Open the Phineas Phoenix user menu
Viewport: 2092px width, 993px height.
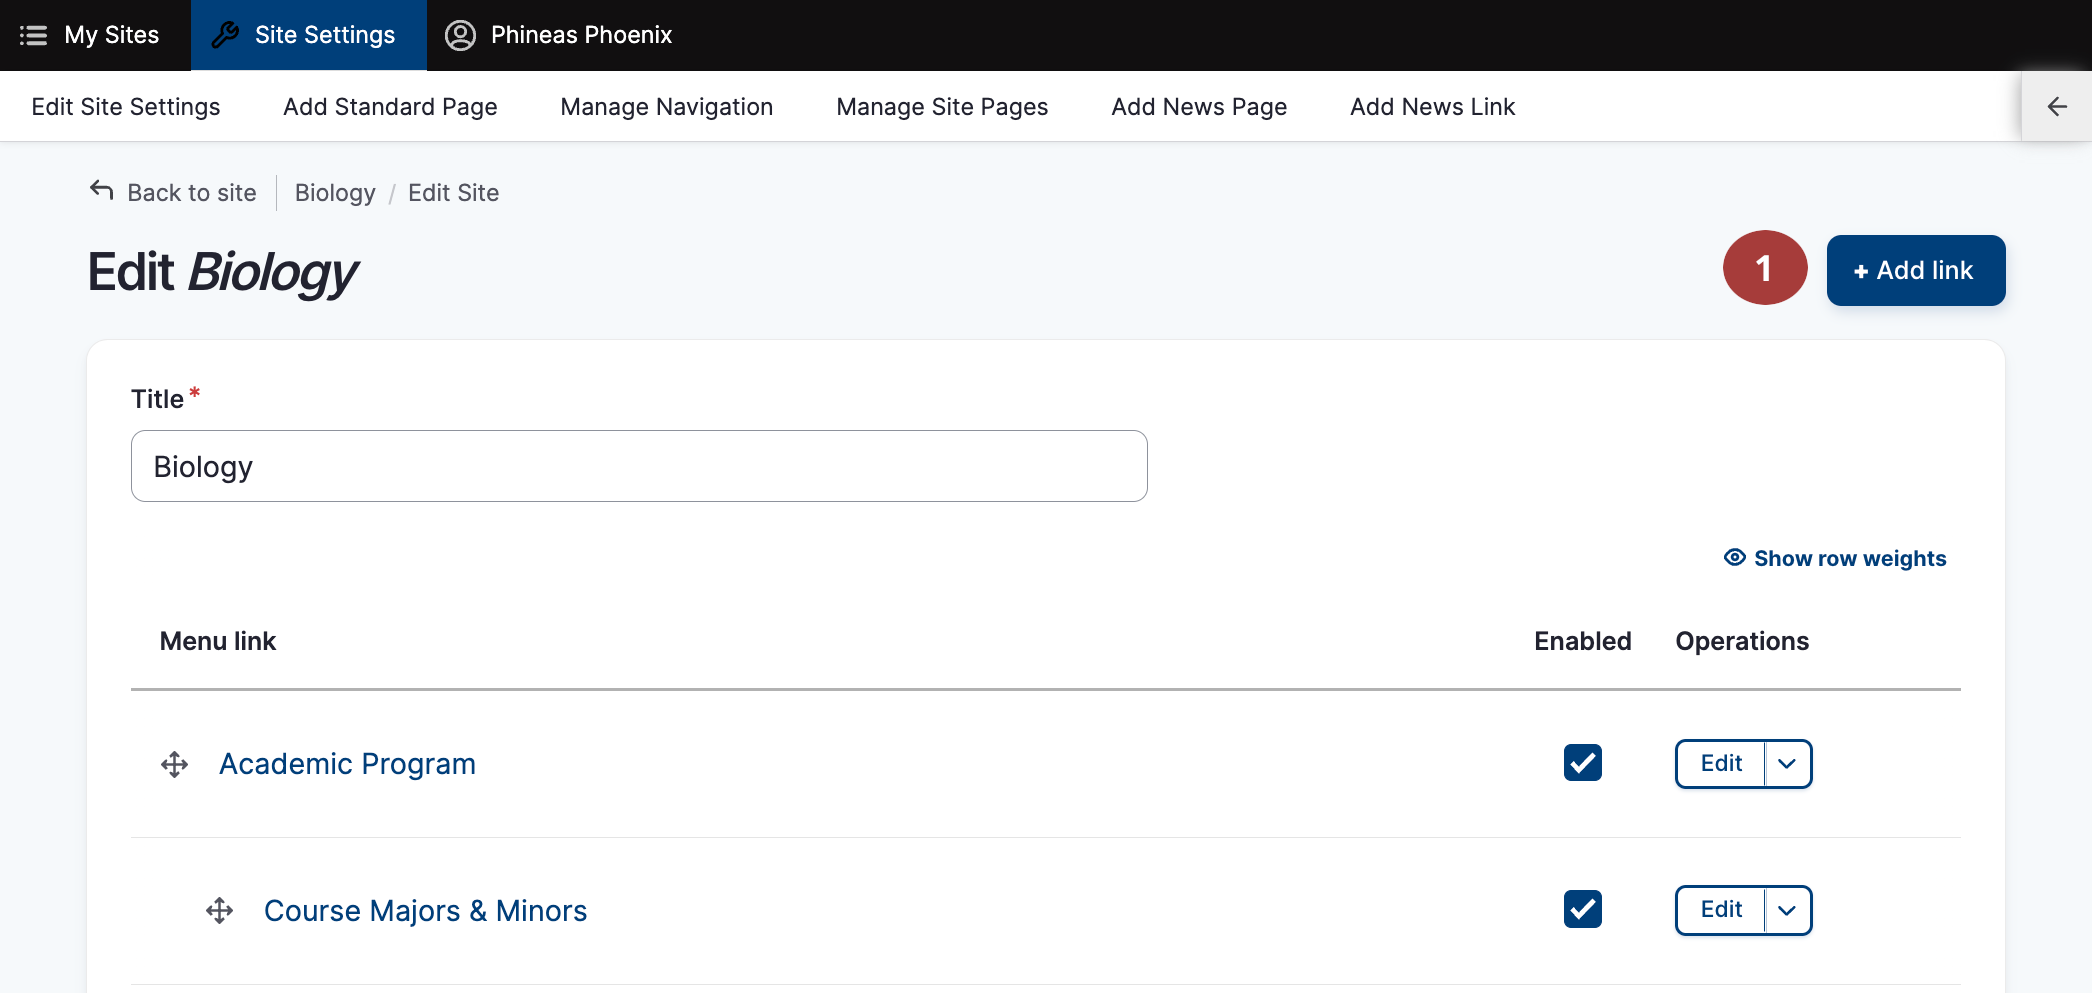pyautogui.click(x=559, y=35)
